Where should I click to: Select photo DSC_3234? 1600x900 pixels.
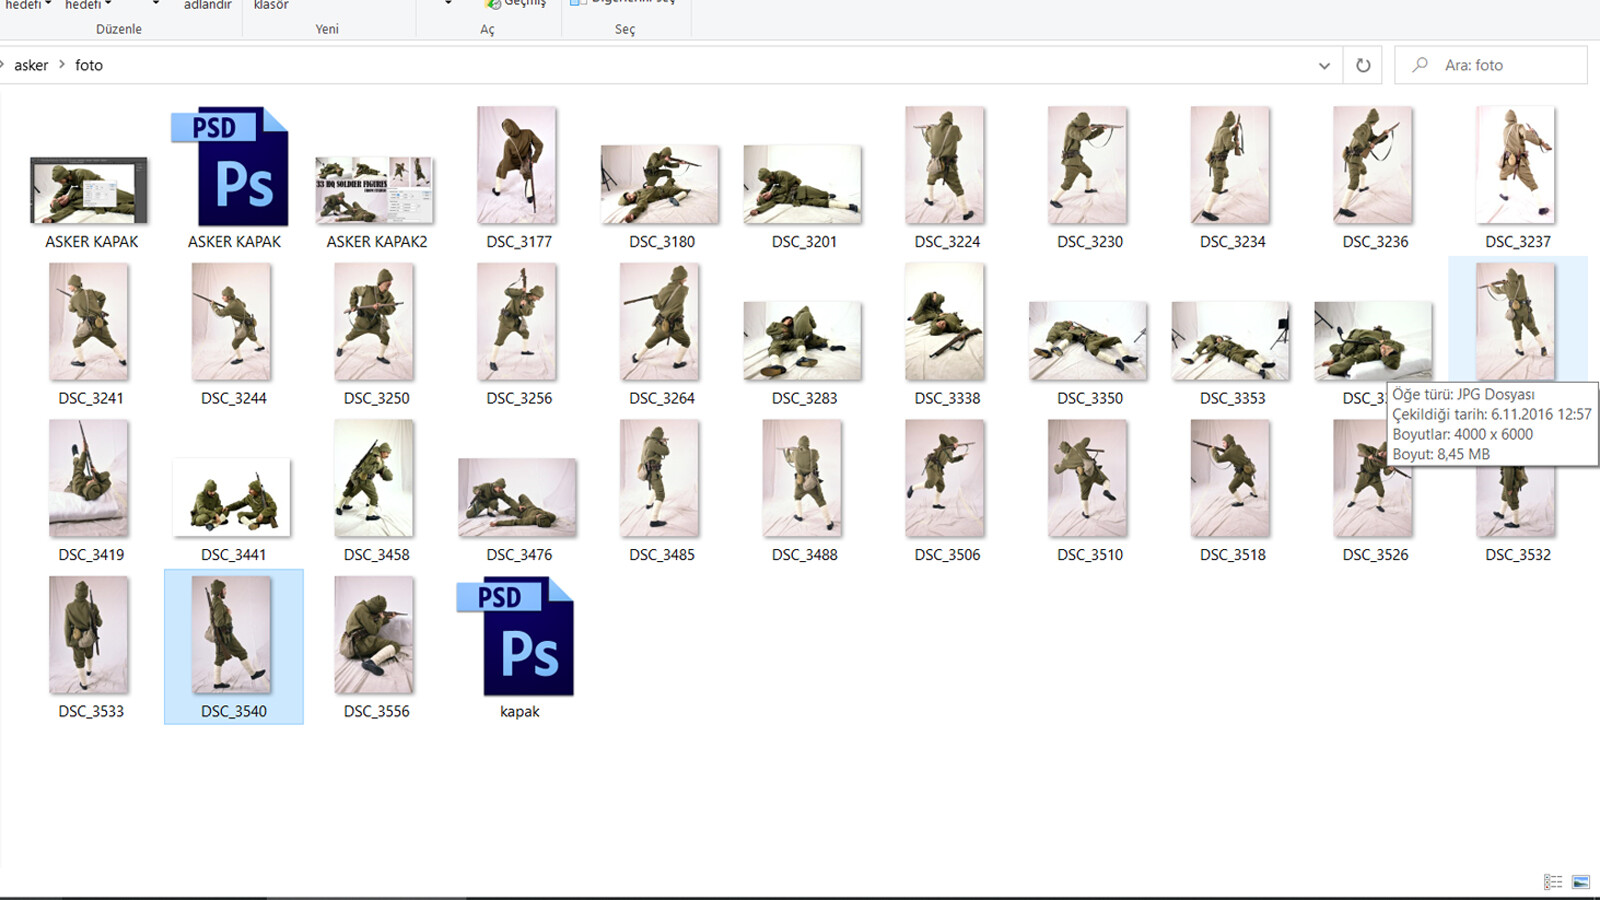[x=1230, y=165]
